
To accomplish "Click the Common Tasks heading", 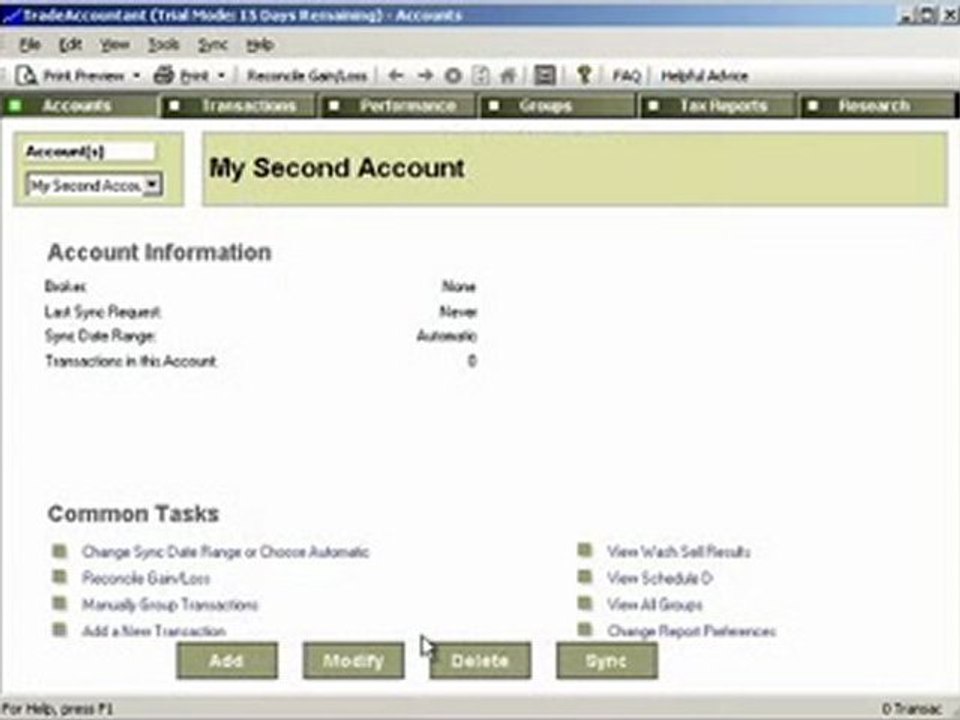I will point(133,514).
